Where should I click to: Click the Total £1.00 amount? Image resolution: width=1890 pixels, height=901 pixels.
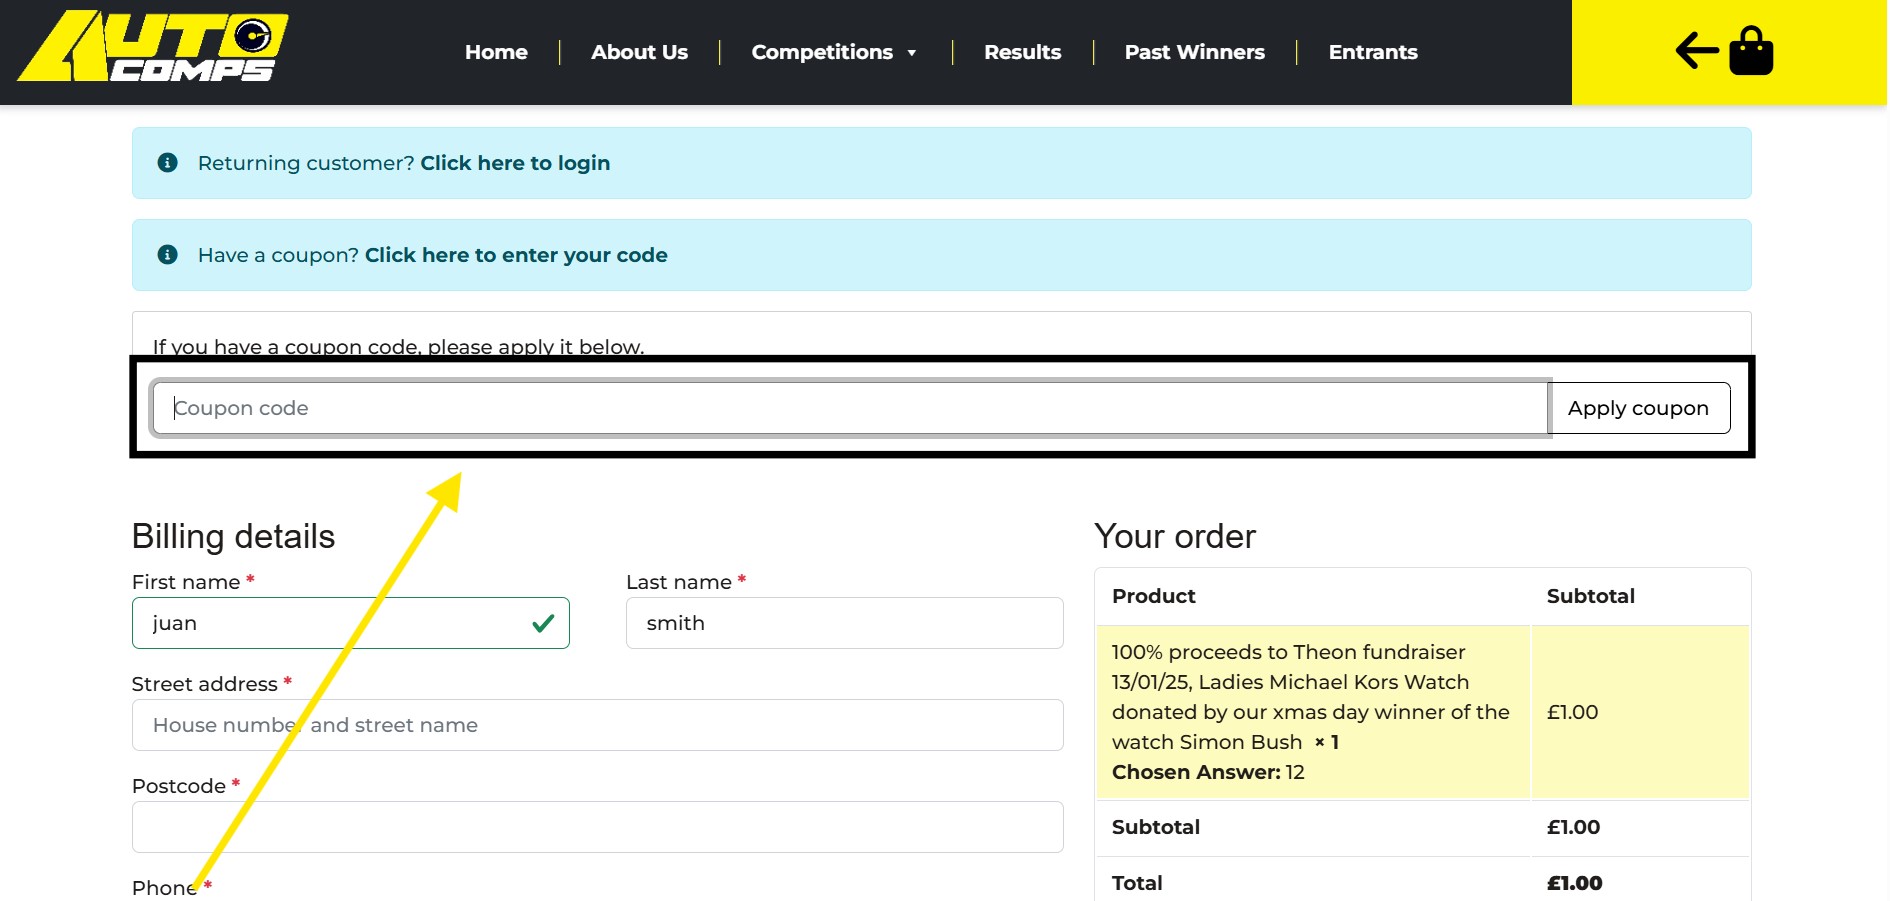coord(1574,883)
